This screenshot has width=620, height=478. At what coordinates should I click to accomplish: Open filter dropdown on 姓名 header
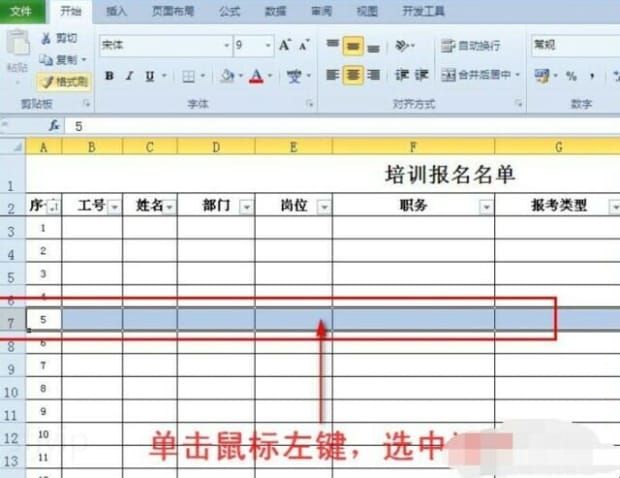coord(170,207)
